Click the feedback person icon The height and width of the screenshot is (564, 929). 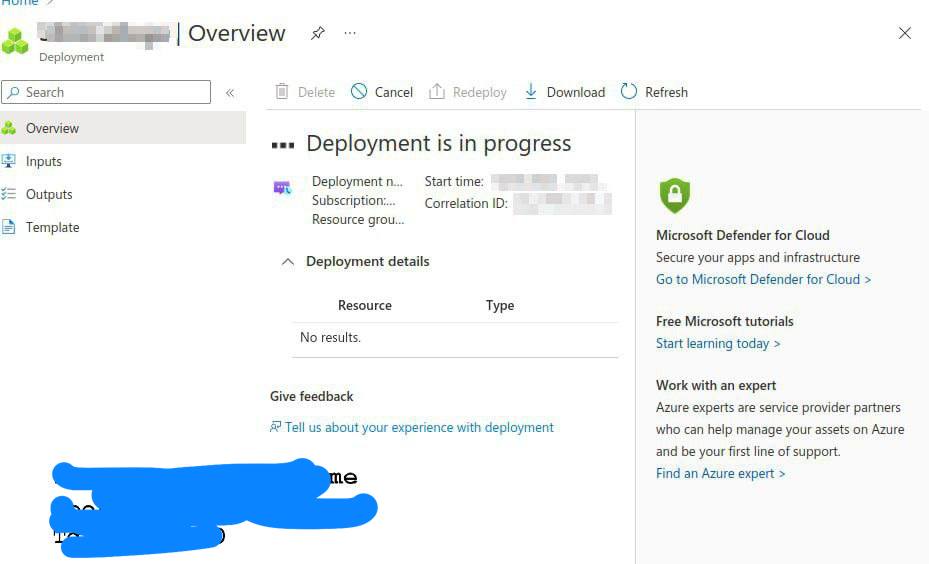tap(276, 427)
